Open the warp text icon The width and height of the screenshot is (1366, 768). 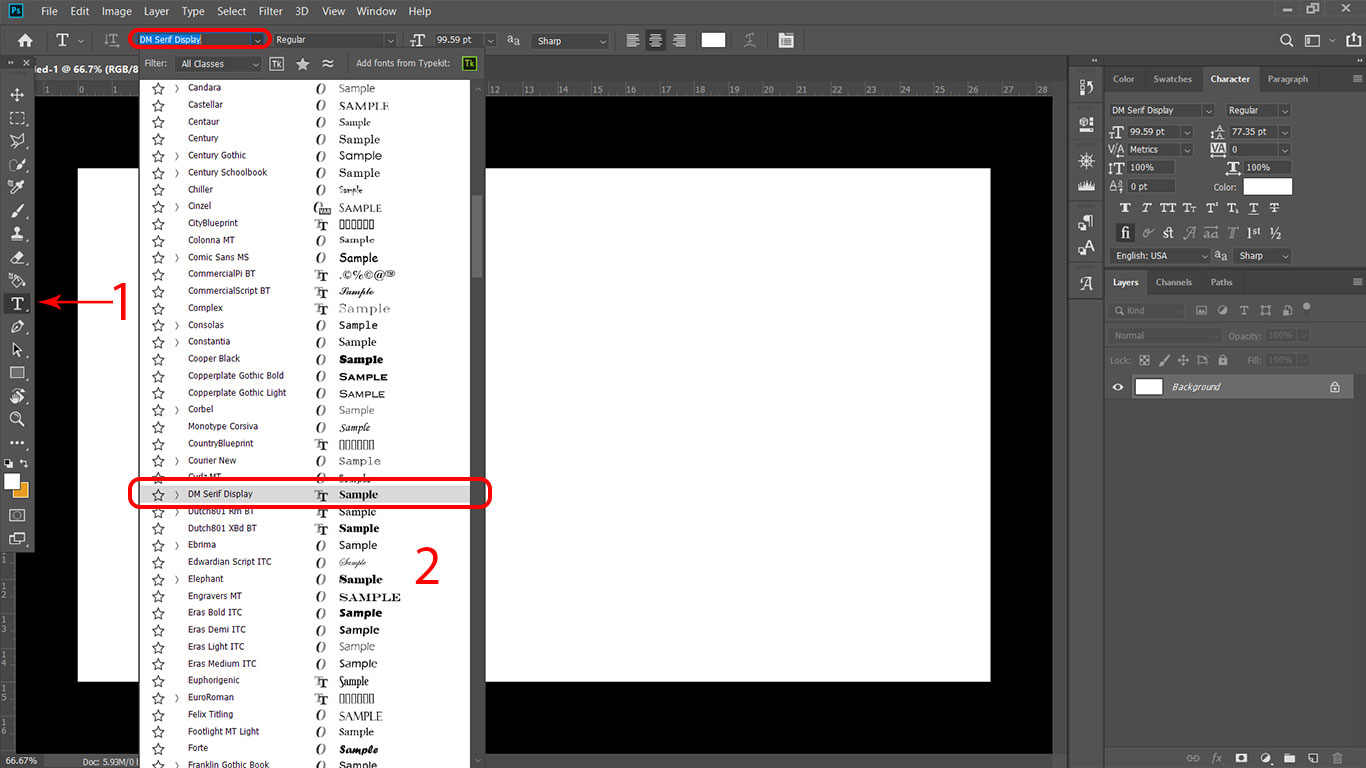749,40
